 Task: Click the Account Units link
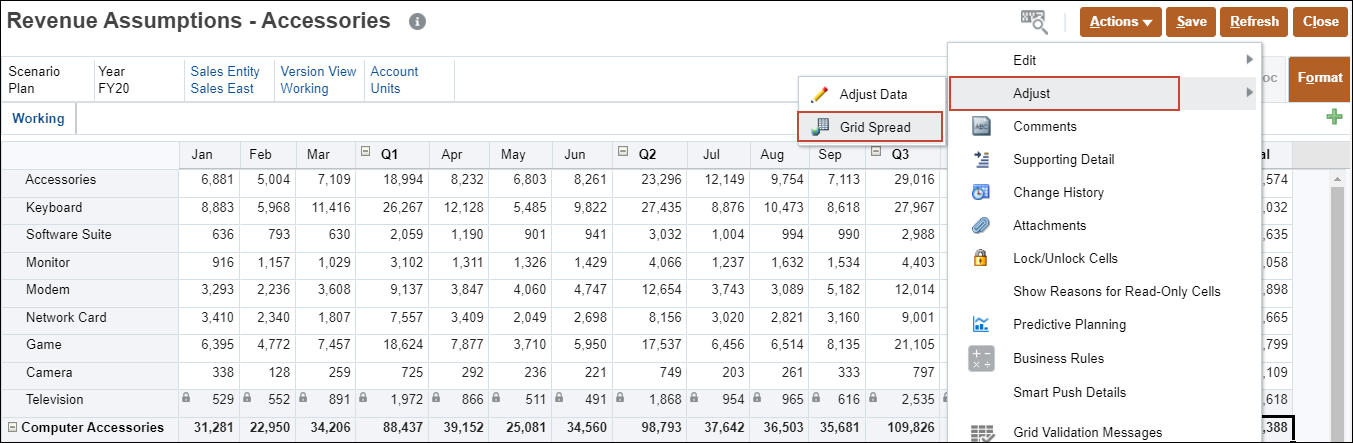point(394,80)
